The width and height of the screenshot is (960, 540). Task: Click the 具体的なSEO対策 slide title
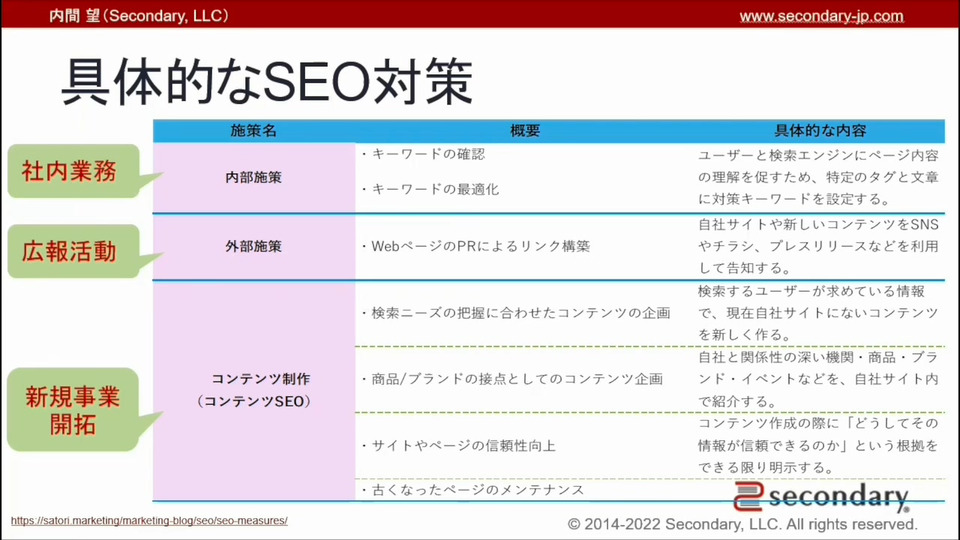pos(267,81)
